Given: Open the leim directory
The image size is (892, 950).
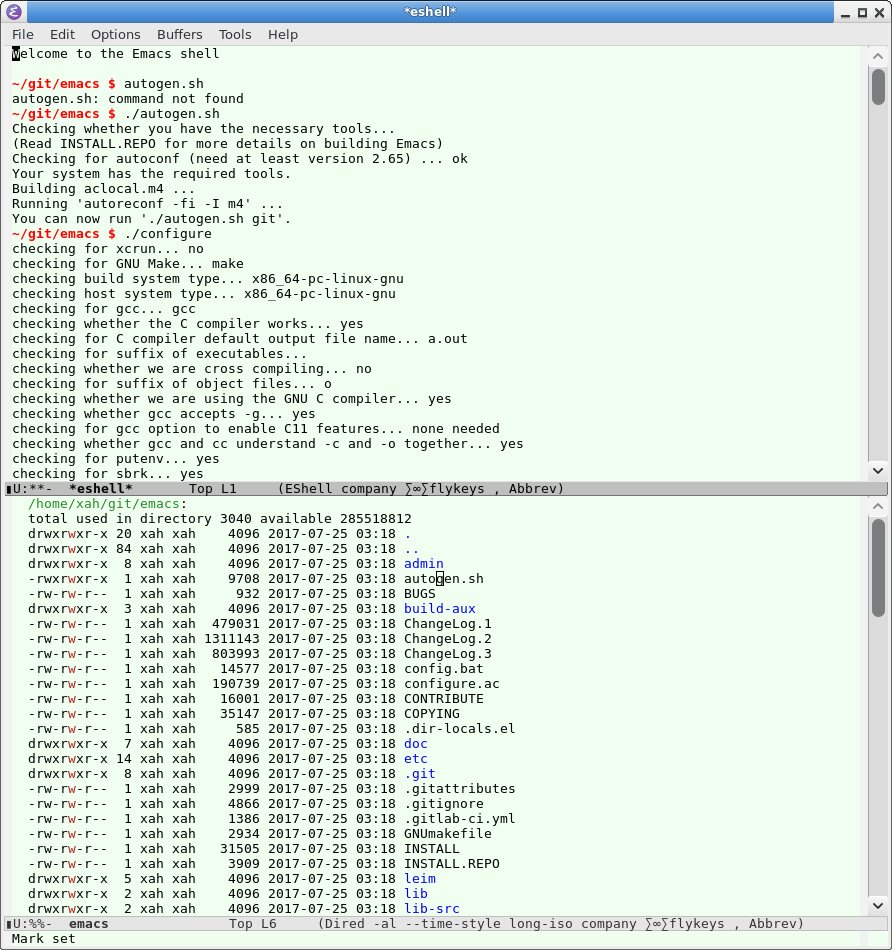Looking at the screenshot, I should tap(420, 879).
